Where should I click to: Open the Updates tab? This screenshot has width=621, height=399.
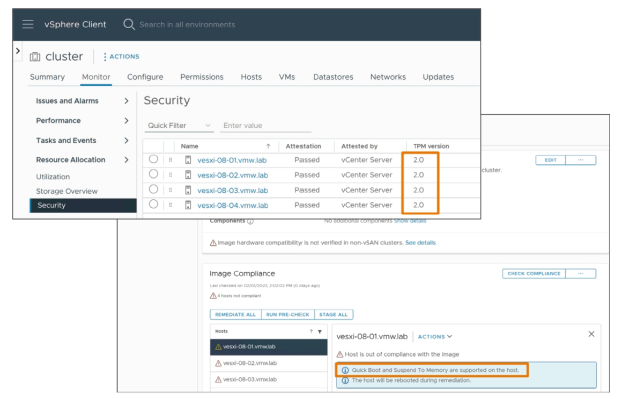pos(438,77)
